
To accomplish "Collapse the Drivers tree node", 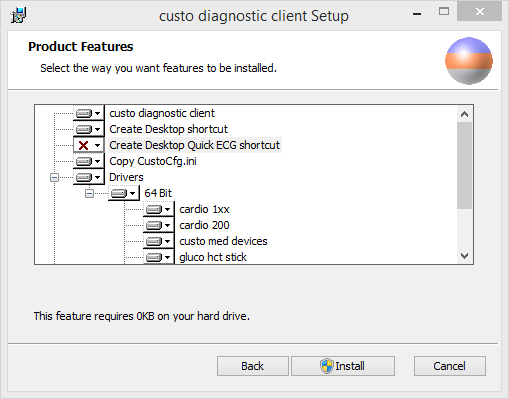I will (x=54, y=177).
